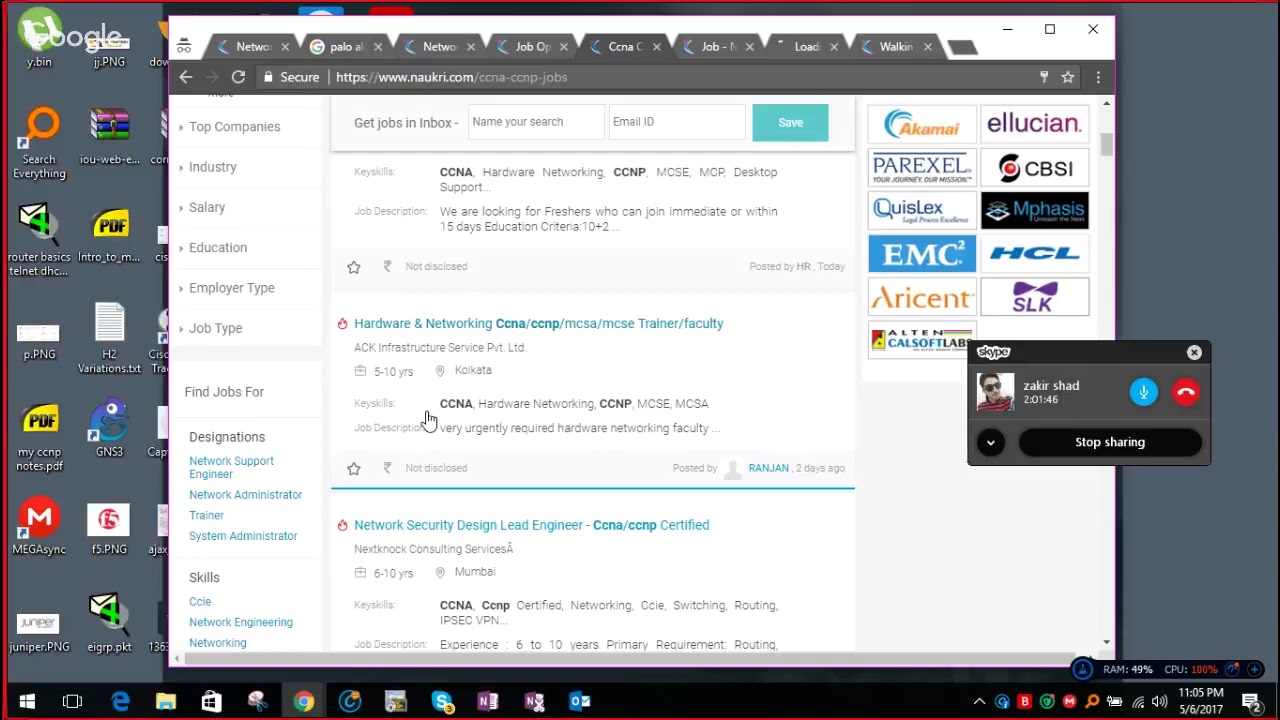The image size is (1280, 720).
Task: Open File Explorer from taskbar
Action: click(166, 701)
